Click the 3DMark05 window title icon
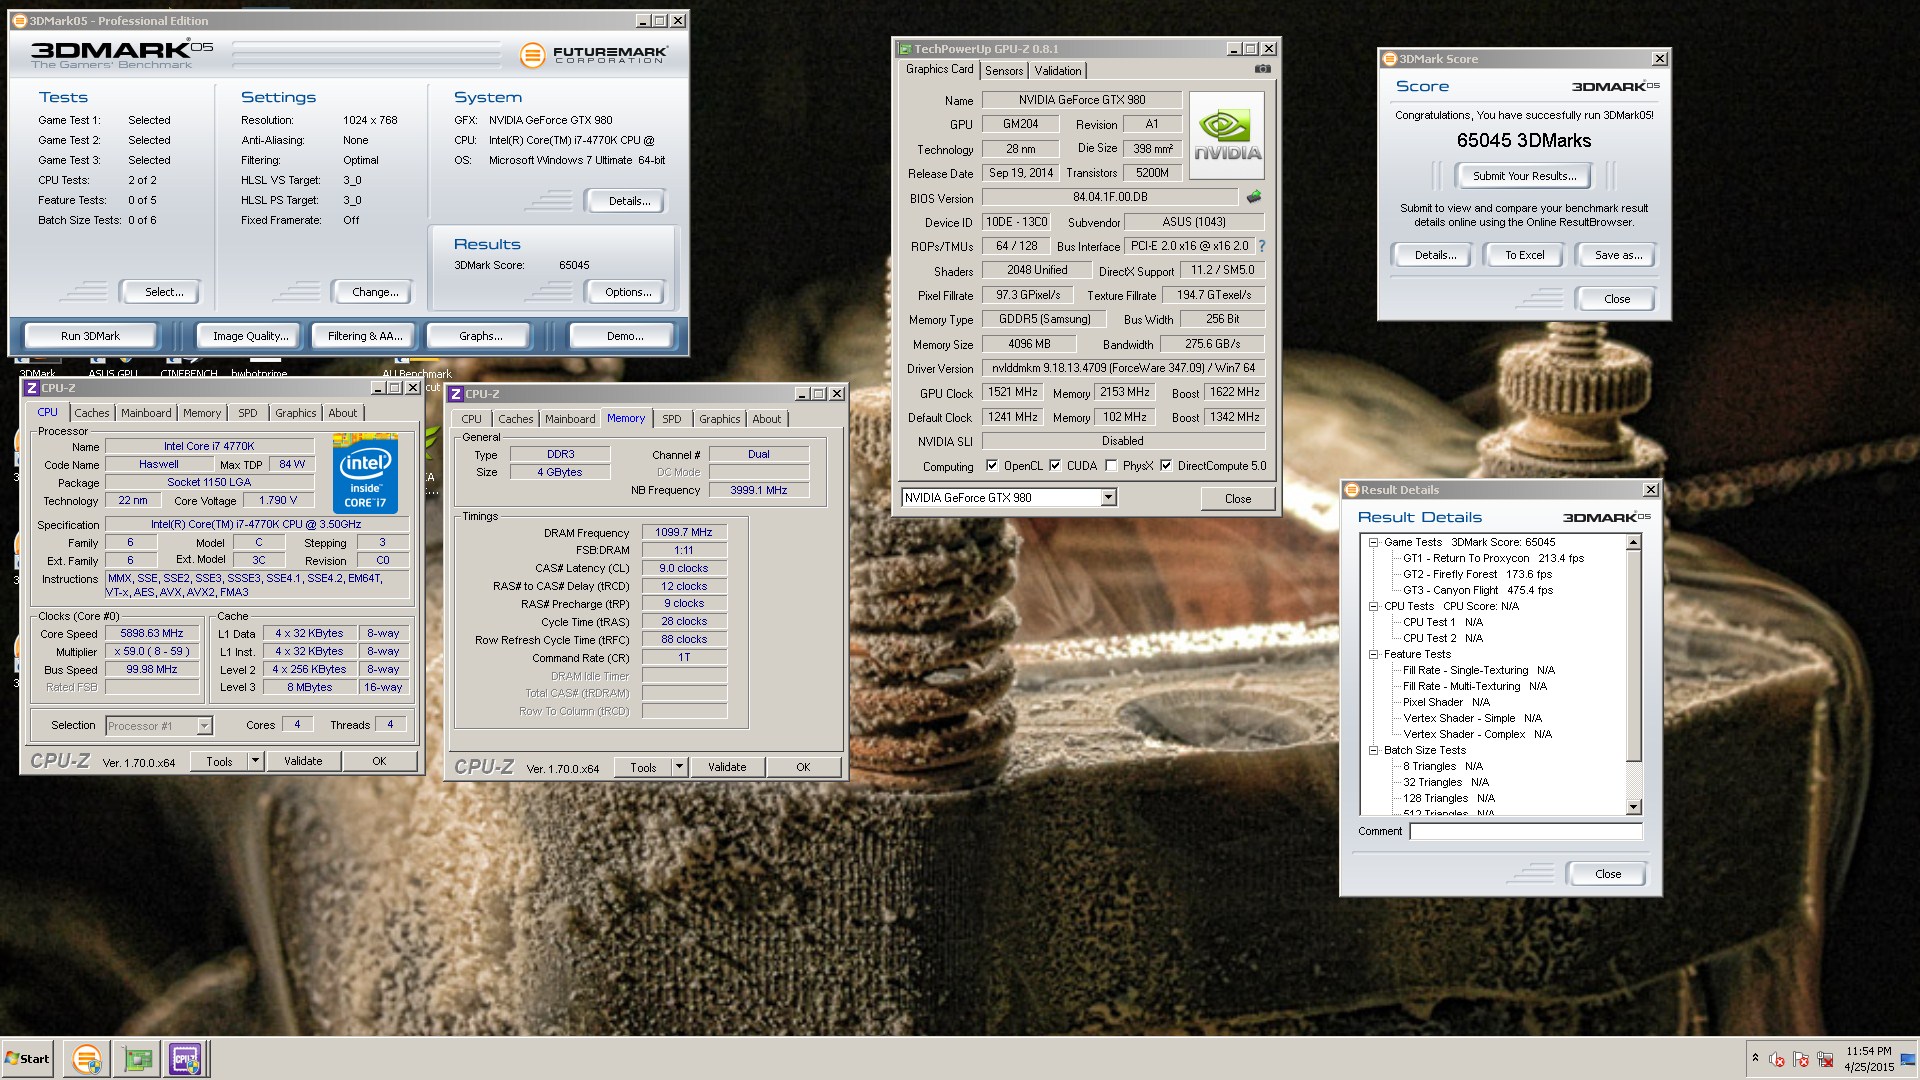Image resolution: width=1920 pixels, height=1080 pixels. coord(19,21)
